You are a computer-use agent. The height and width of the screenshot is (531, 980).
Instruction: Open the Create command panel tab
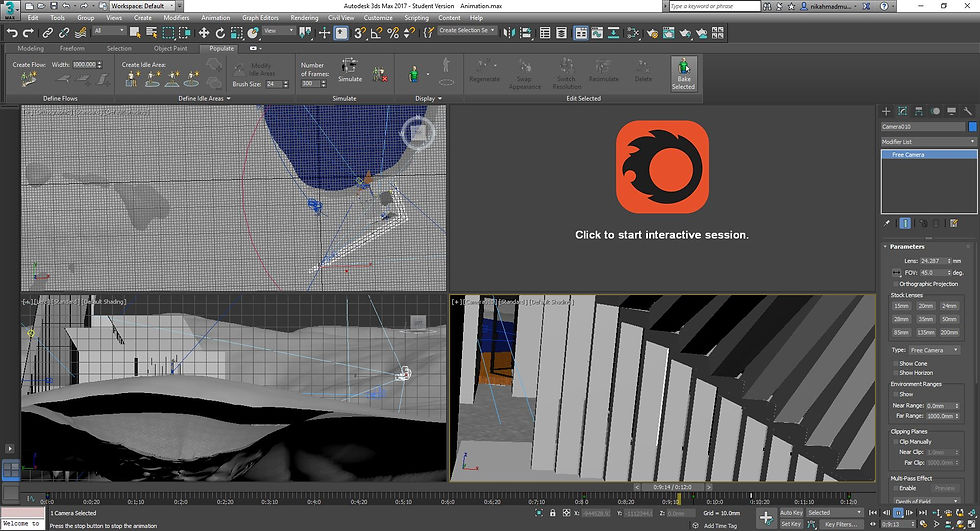tap(886, 111)
